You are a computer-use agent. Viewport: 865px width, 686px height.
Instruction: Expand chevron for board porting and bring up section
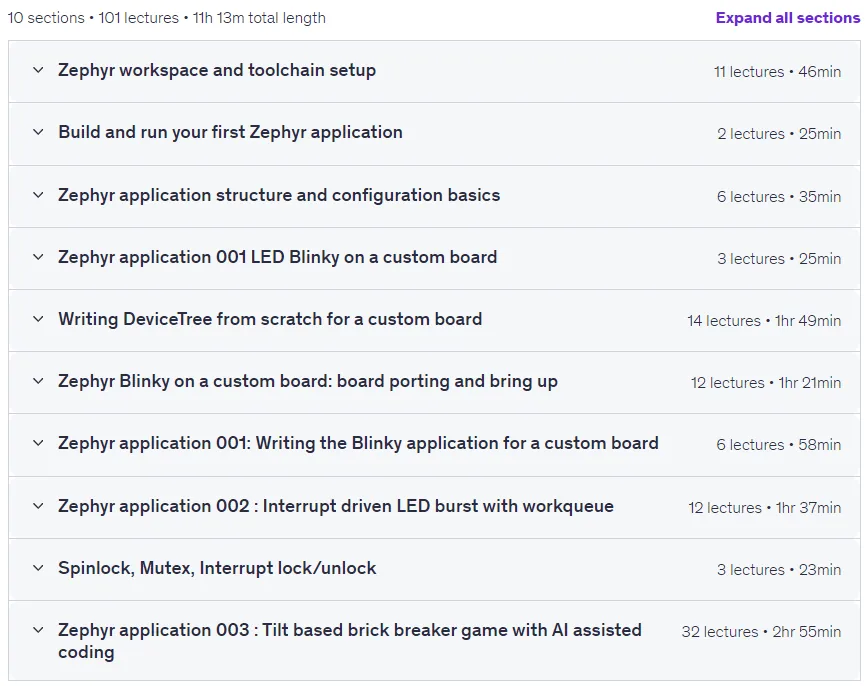coord(38,381)
